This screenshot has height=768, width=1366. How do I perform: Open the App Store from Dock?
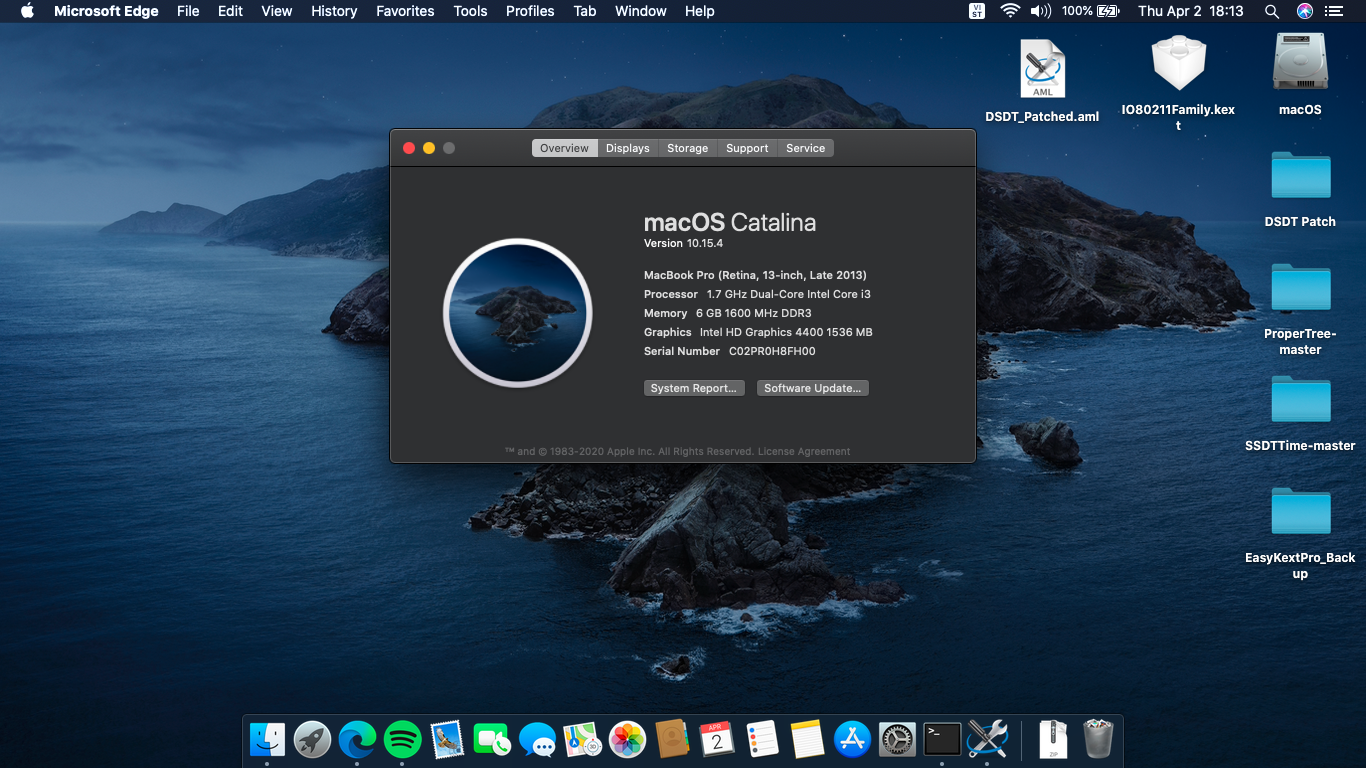[852, 740]
